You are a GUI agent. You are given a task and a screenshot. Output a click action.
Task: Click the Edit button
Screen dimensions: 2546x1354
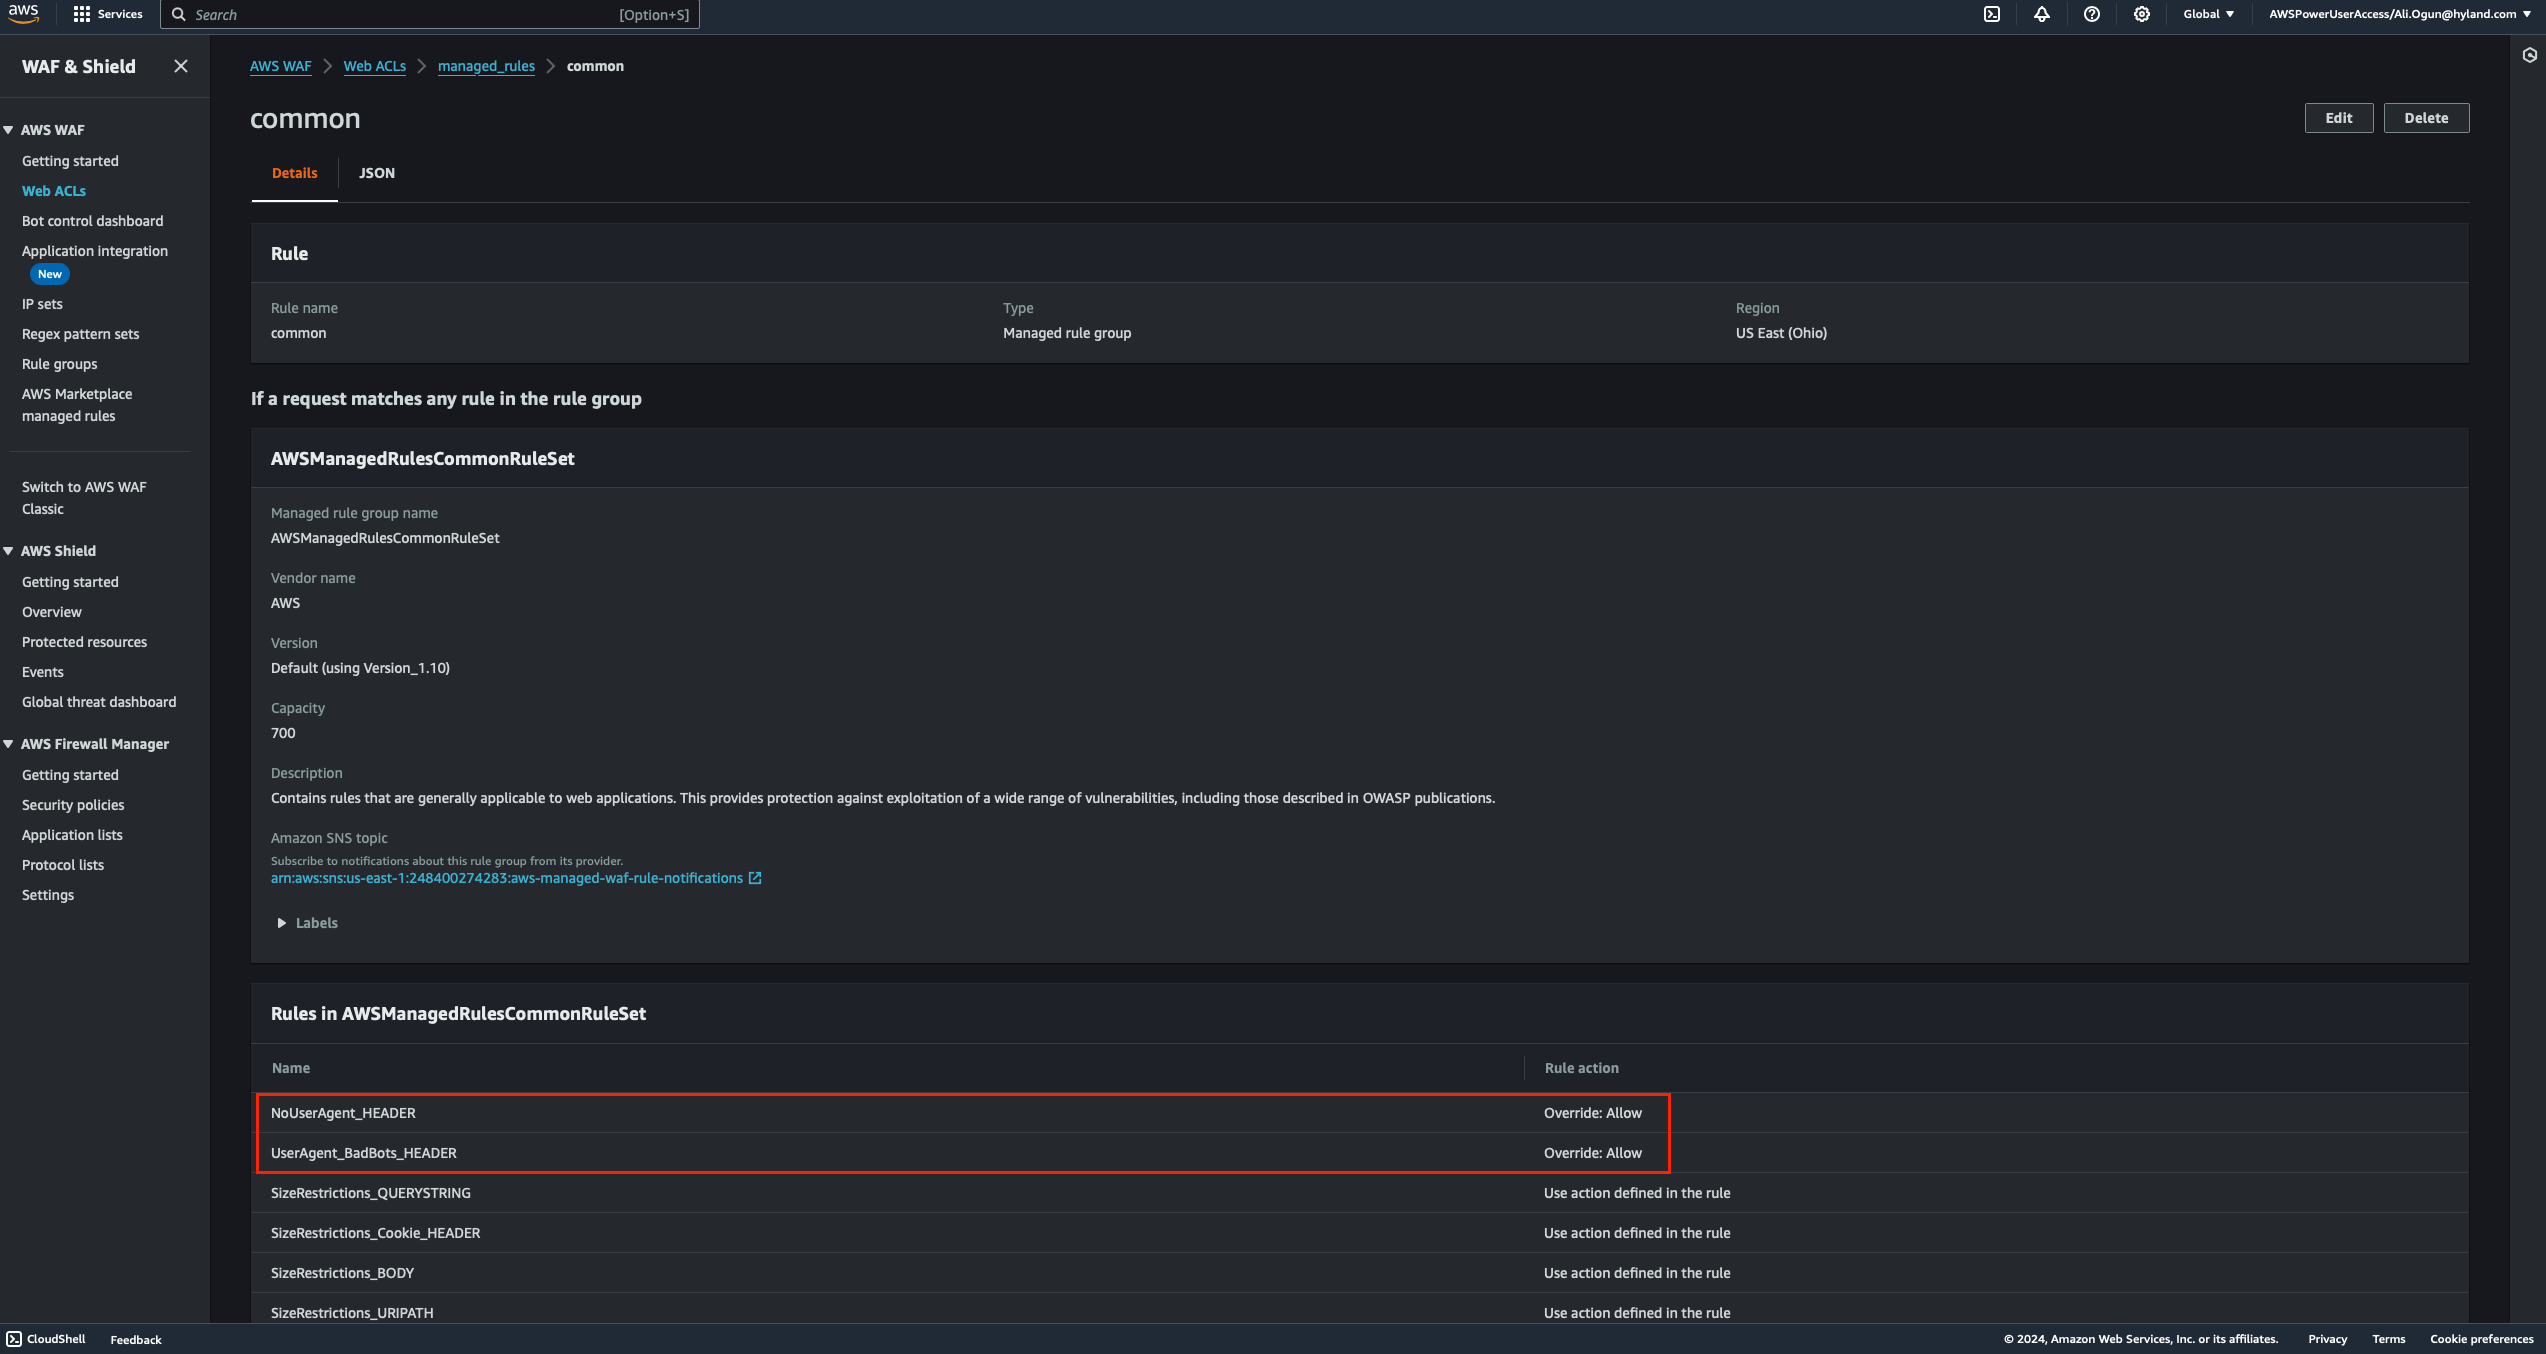point(2338,118)
